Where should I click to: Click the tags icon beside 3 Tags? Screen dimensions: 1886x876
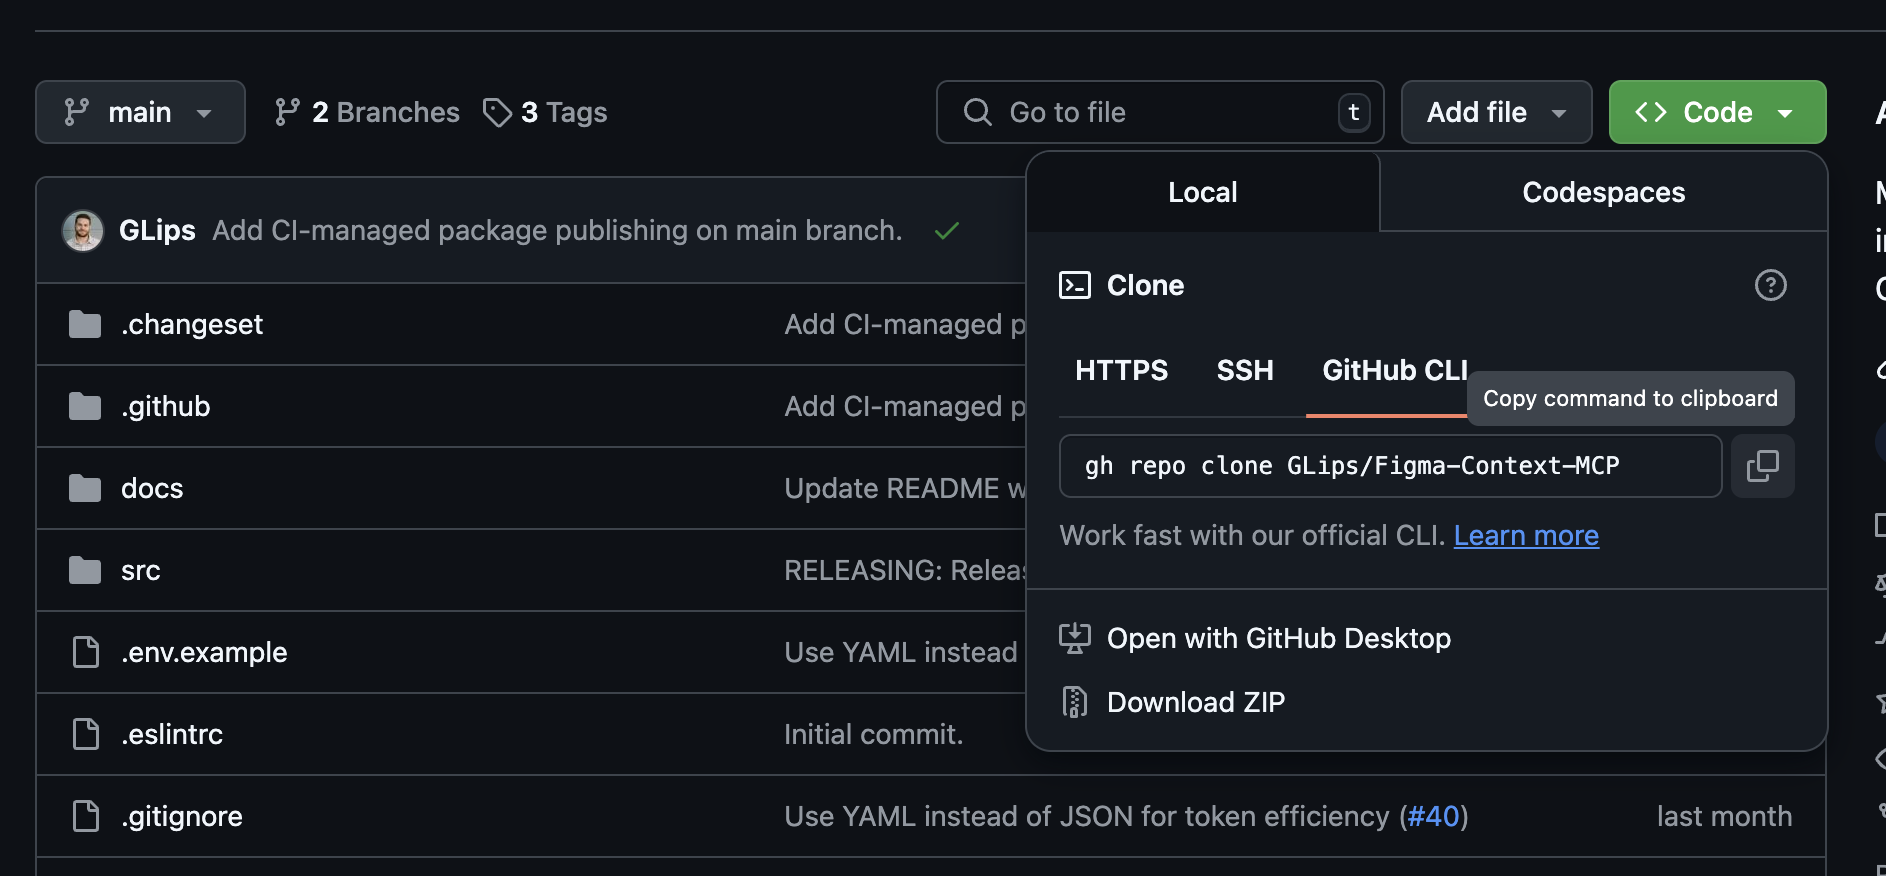click(497, 112)
